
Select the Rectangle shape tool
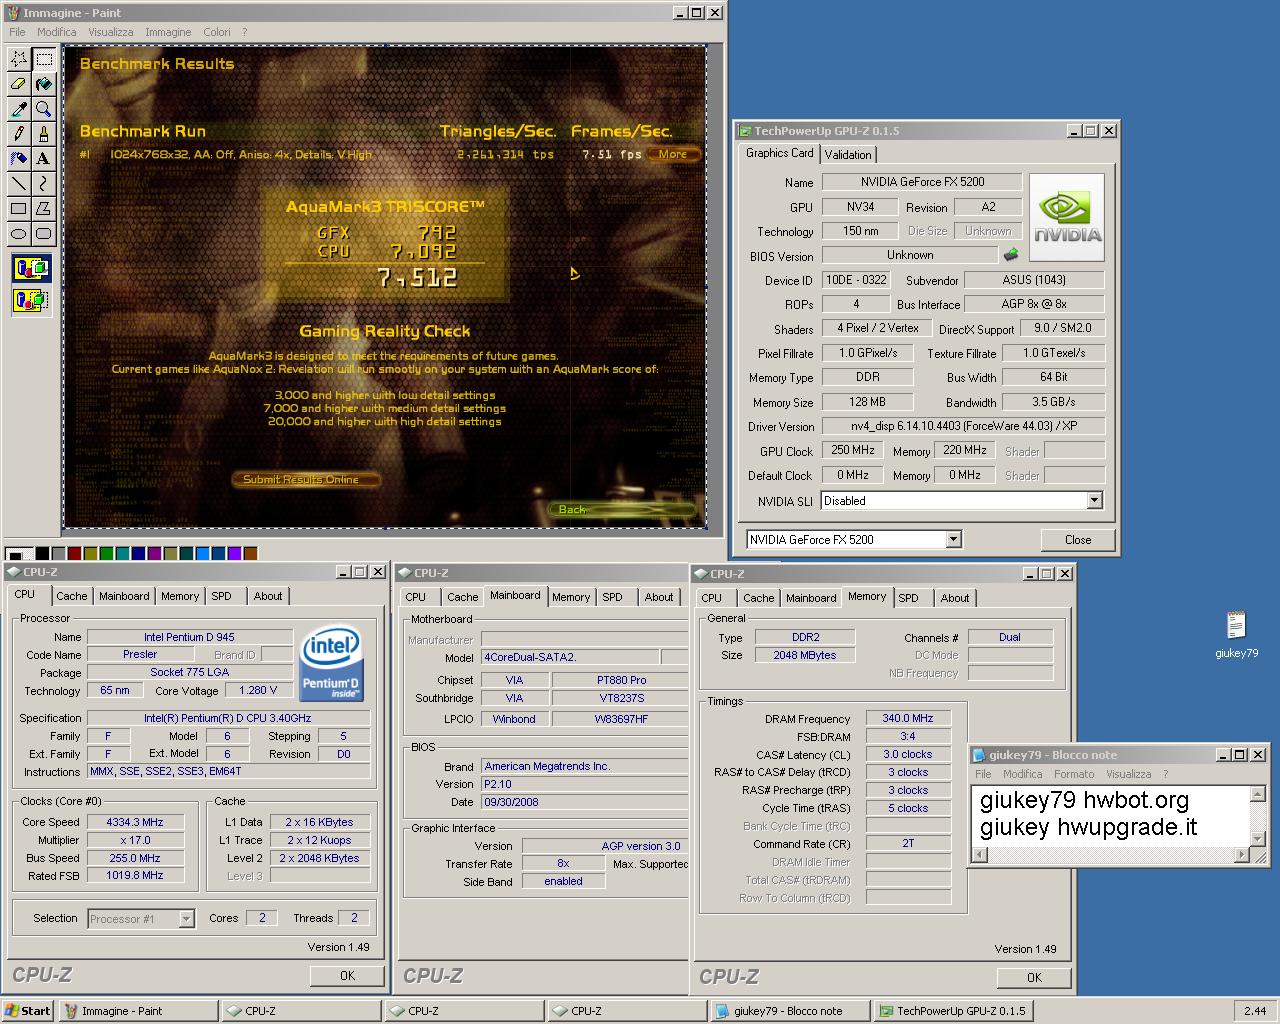[18, 208]
